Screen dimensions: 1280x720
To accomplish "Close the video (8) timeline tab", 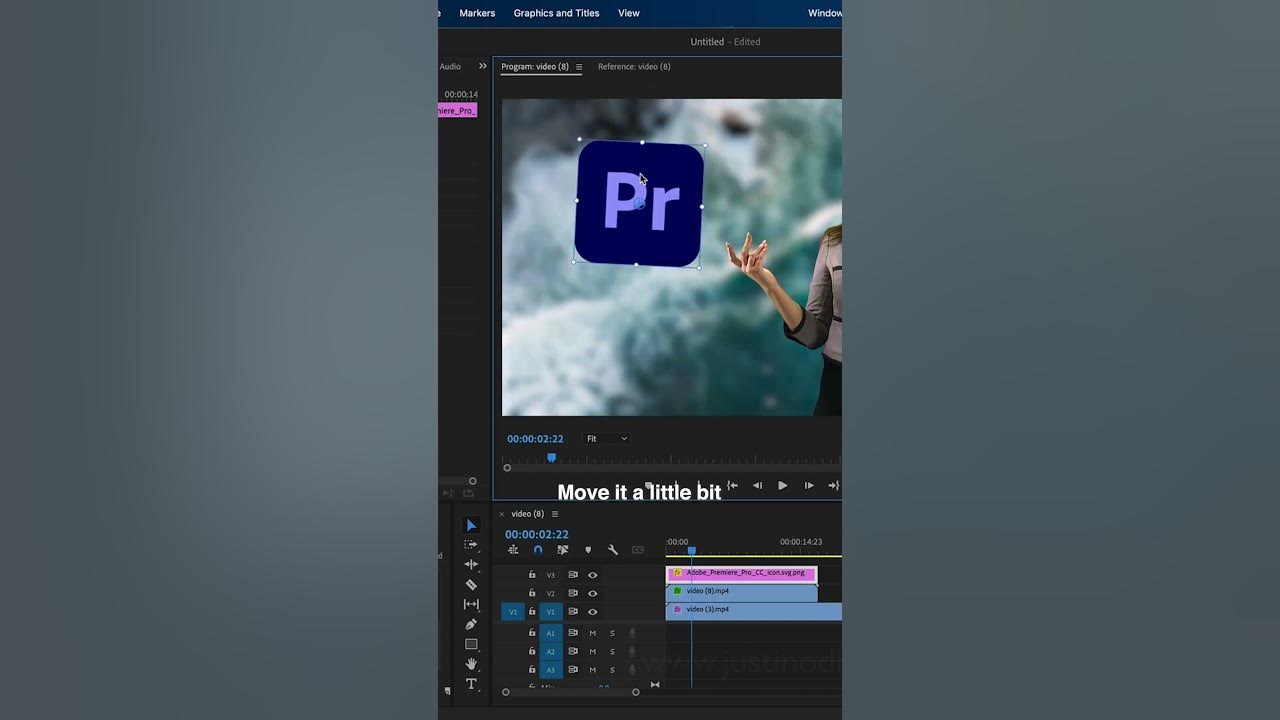I will tap(502, 514).
